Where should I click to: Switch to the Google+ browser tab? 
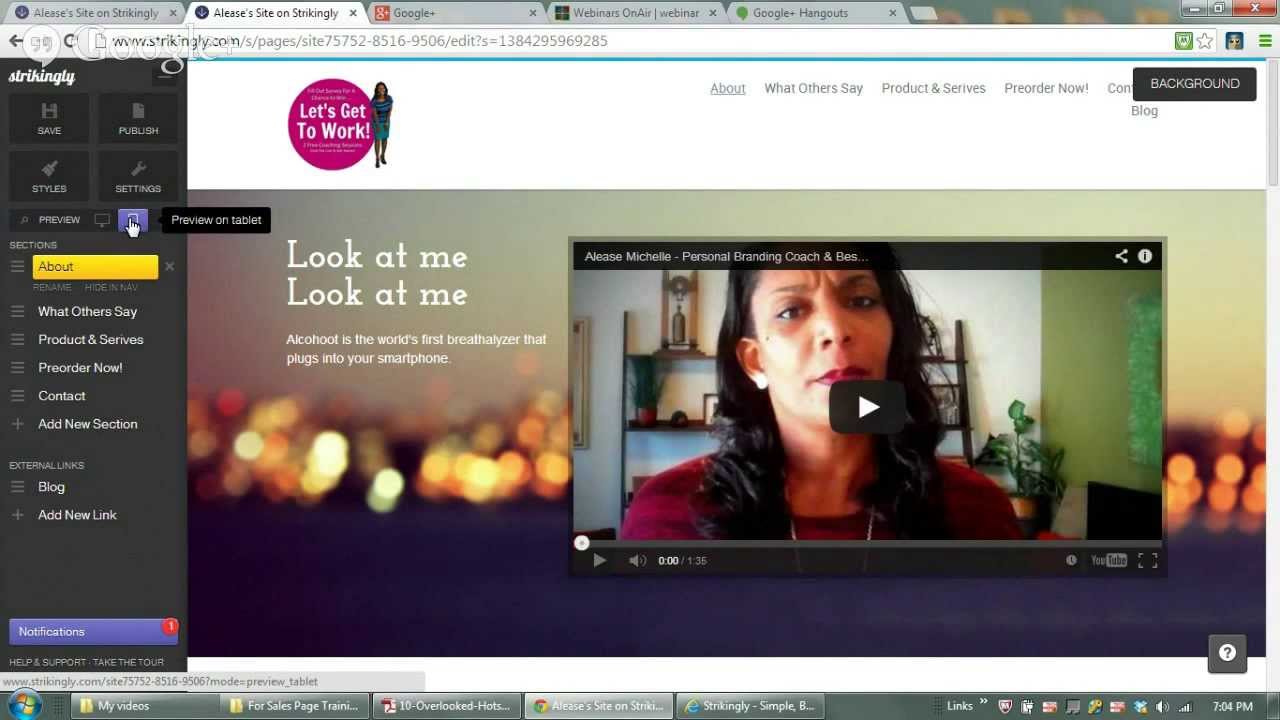455,13
